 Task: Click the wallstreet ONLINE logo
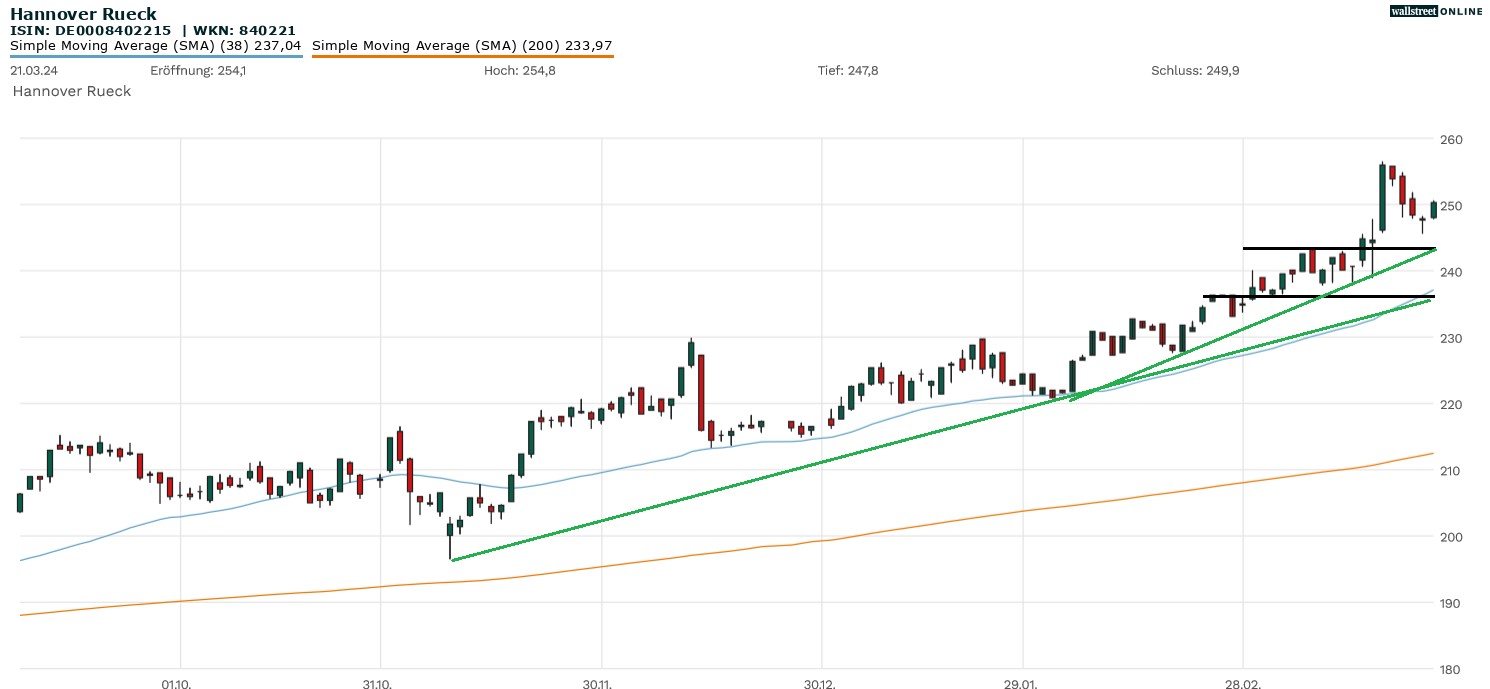click(1436, 11)
